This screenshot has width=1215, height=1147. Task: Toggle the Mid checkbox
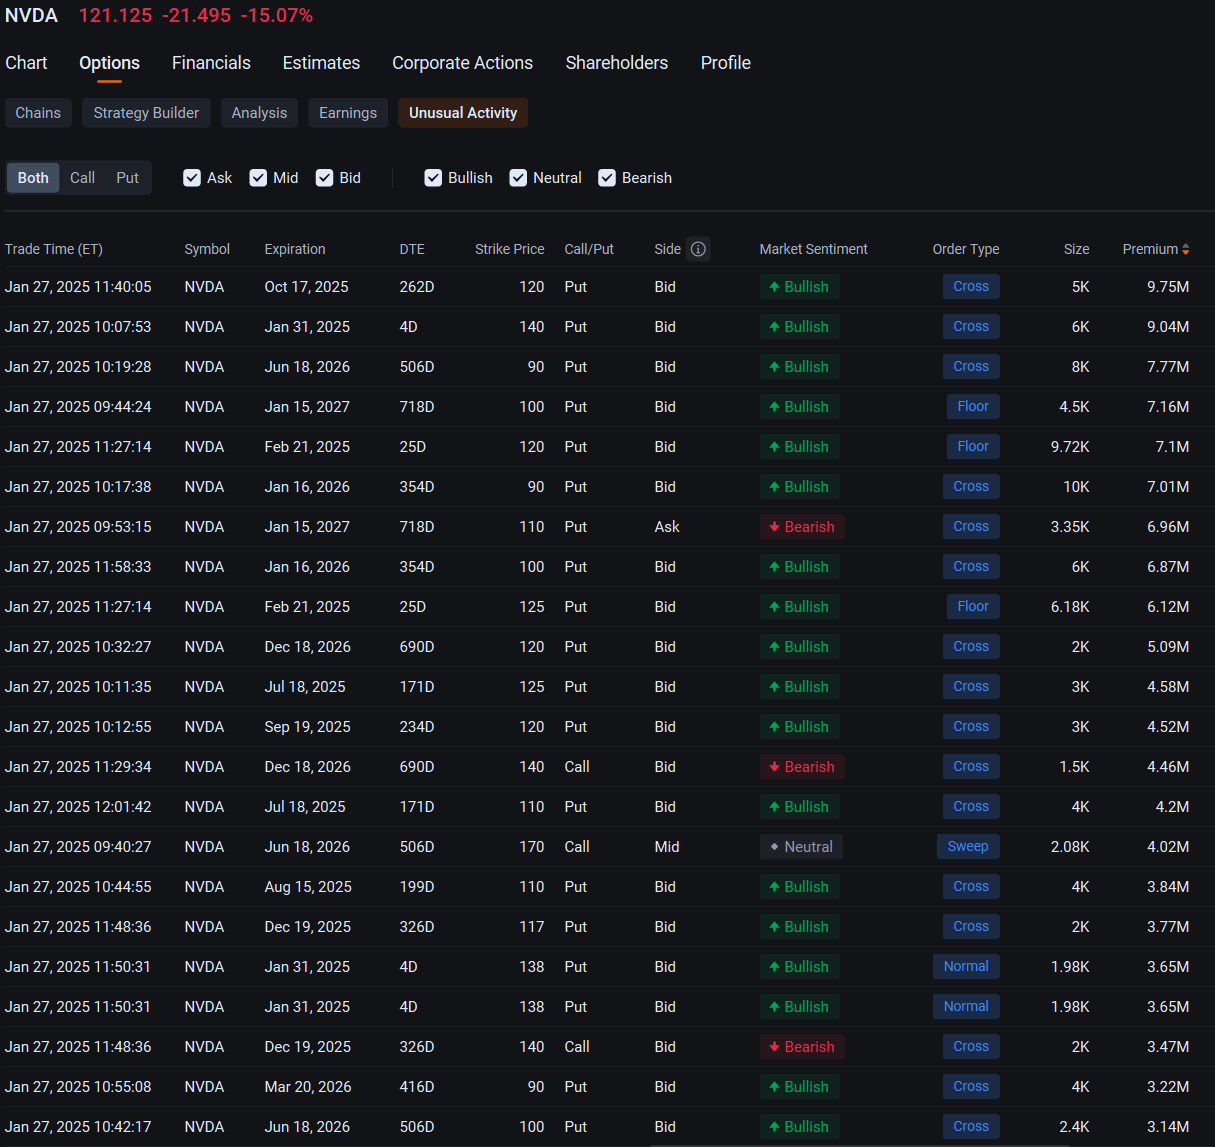(x=258, y=178)
